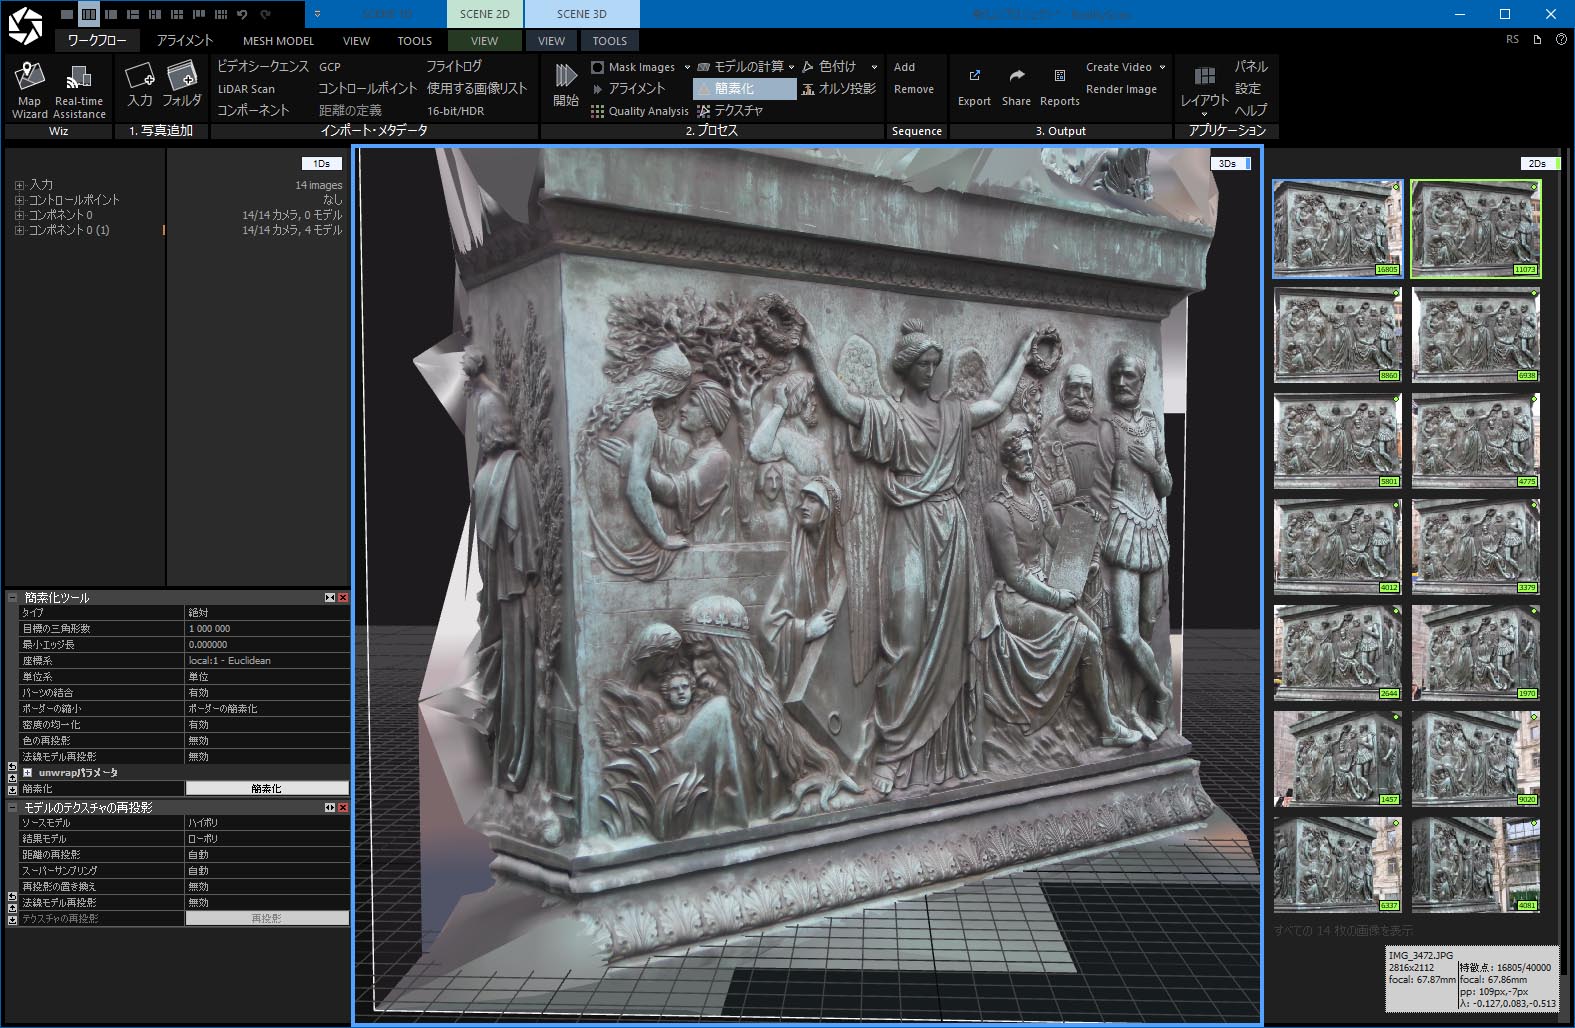
Task: Expand the コンポーネント 0 tree node
Action: click(x=19, y=215)
